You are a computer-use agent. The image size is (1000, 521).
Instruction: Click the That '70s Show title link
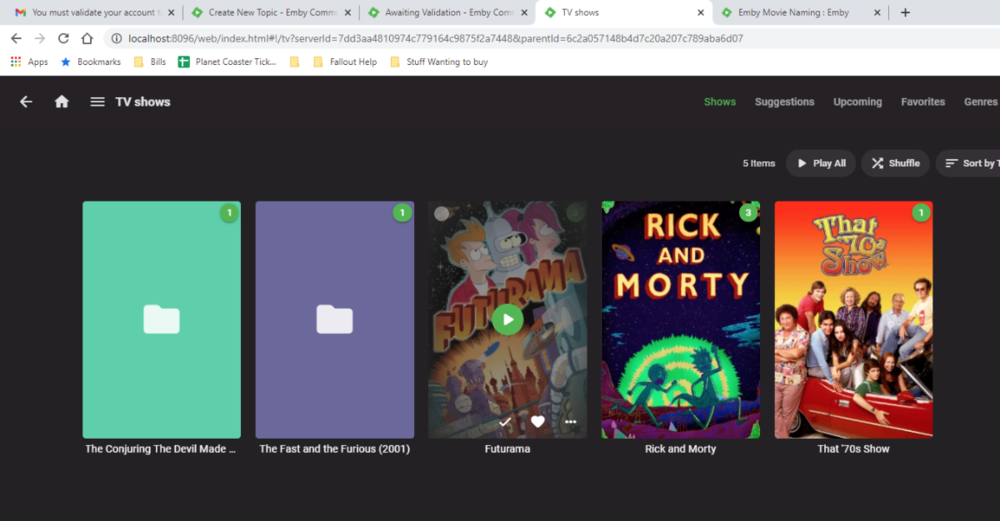[x=853, y=449]
